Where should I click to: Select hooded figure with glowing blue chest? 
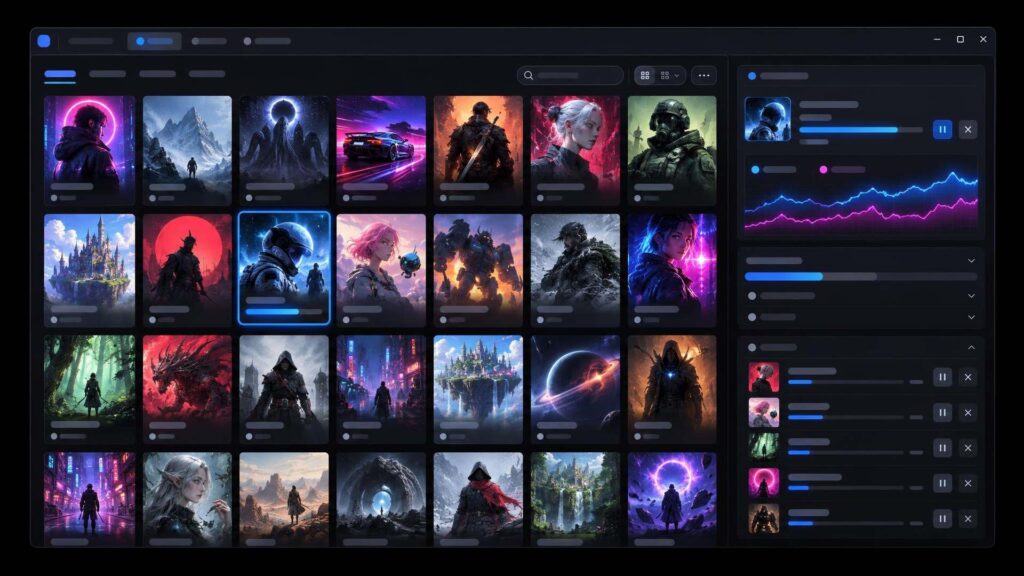coord(672,389)
